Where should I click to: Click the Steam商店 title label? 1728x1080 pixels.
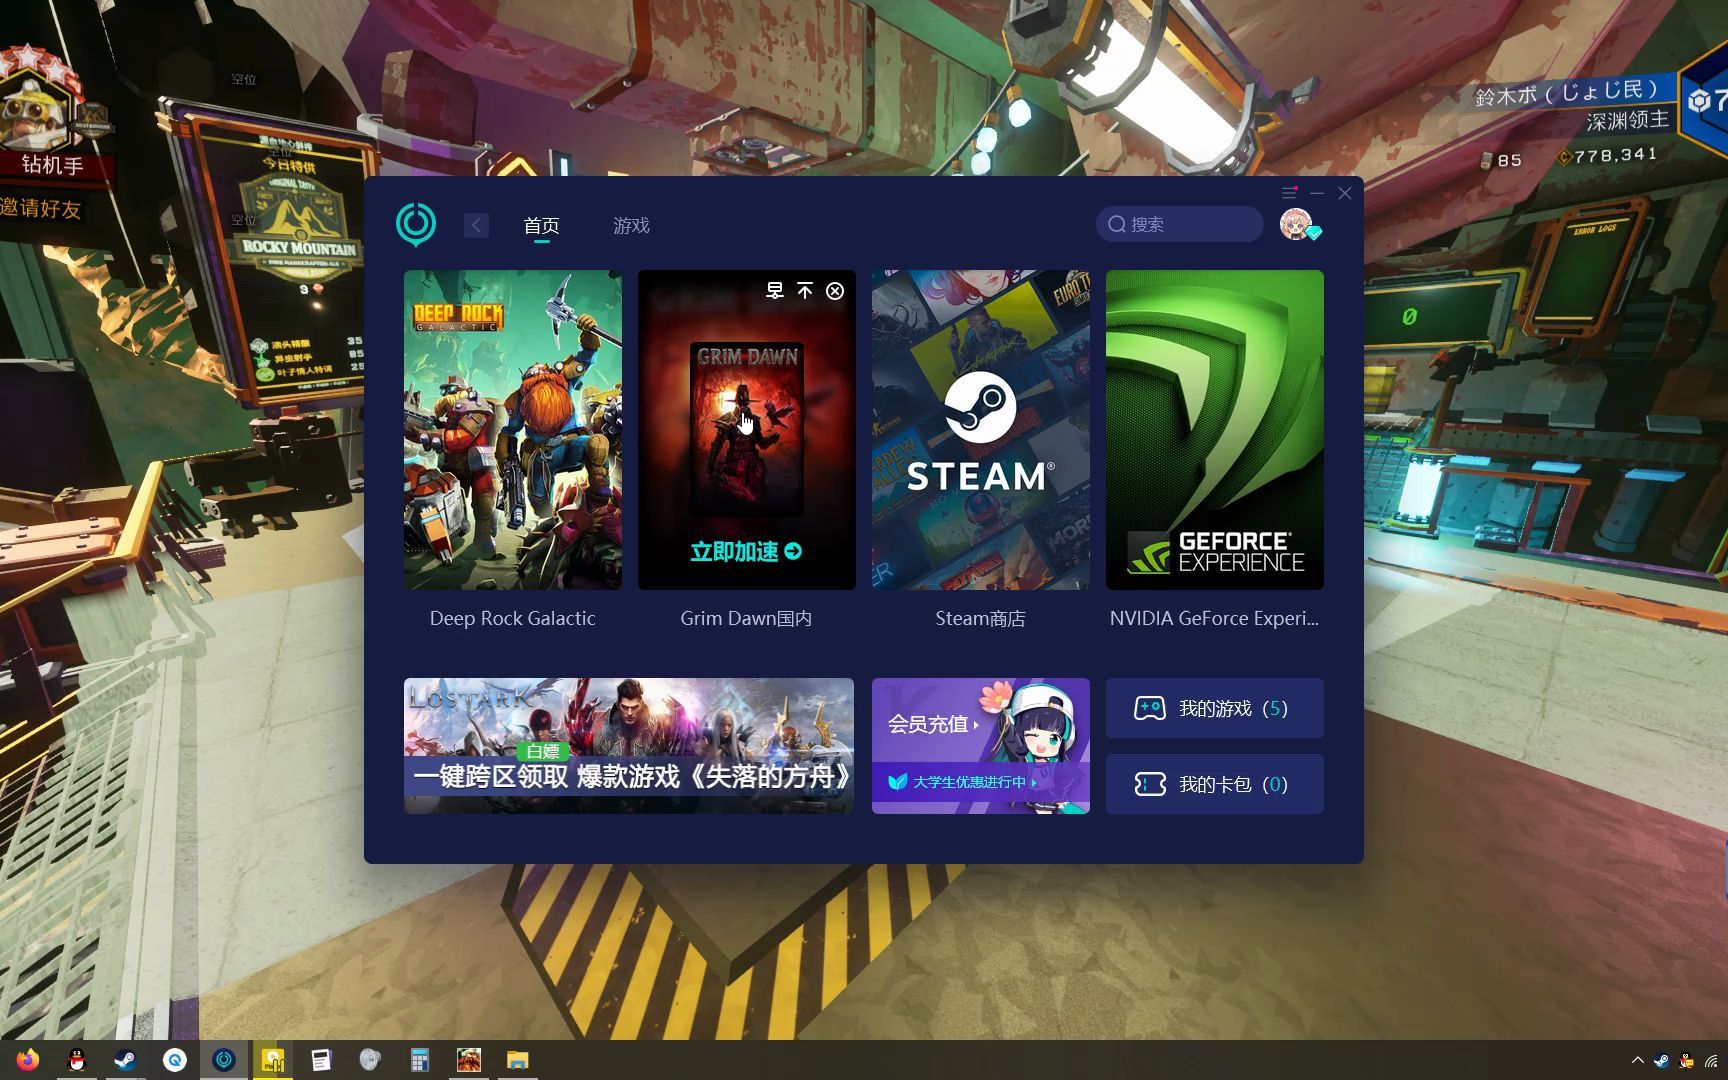(981, 619)
